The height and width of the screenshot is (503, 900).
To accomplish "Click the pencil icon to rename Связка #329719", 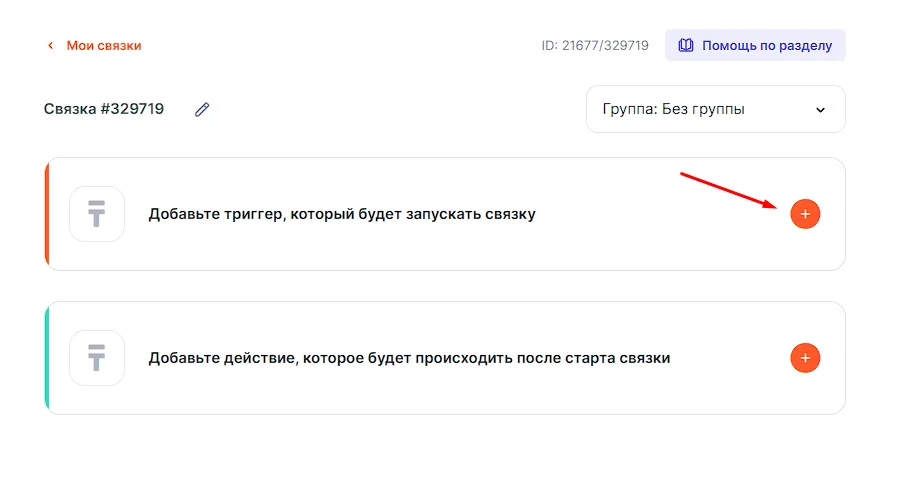I will tap(202, 110).
